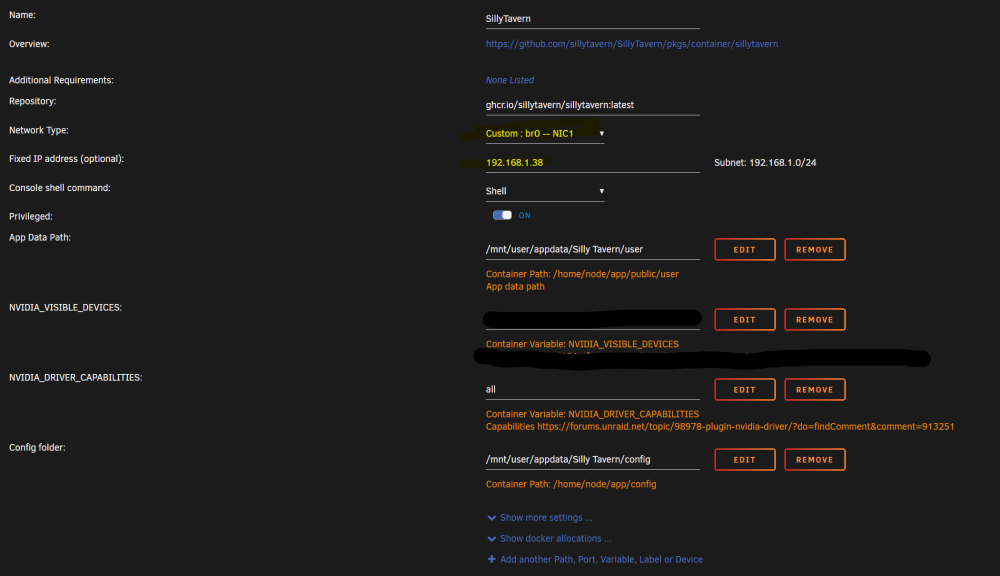This screenshot has height=576, width=1000.
Task: Remove the App Data Path entry
Action: point(814,249)
